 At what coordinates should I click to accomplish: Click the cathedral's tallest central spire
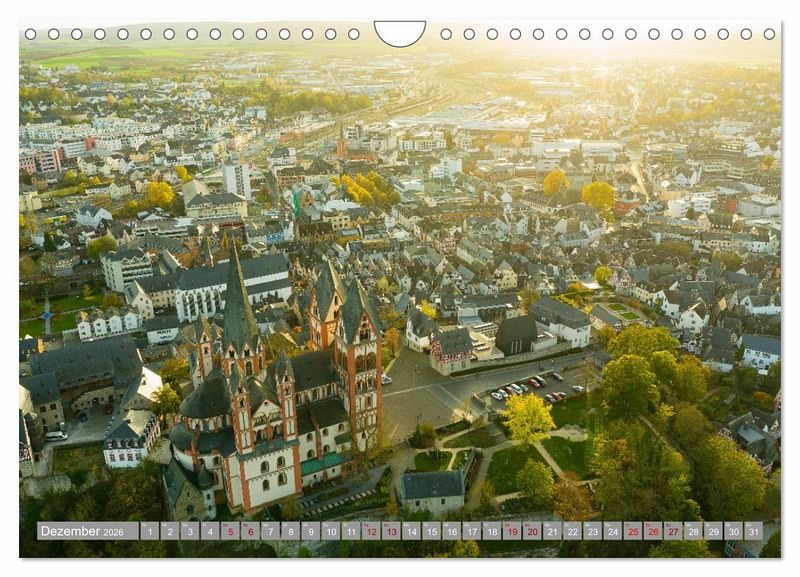[238, 300]
